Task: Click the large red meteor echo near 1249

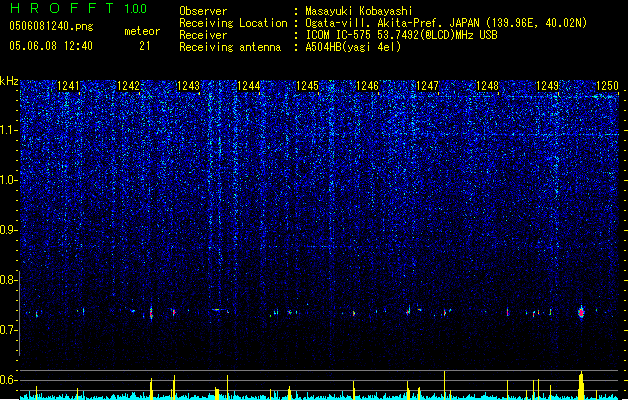Action: pos(581,312)
